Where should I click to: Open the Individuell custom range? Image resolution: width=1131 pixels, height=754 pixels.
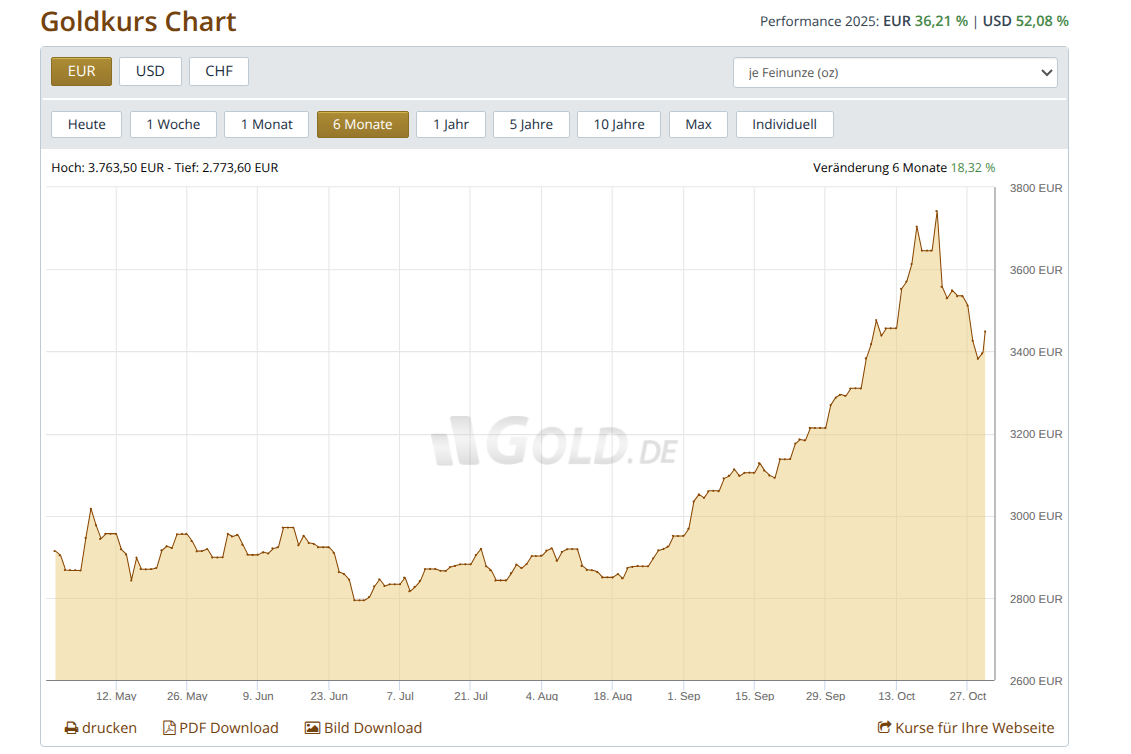coord(784,124)
